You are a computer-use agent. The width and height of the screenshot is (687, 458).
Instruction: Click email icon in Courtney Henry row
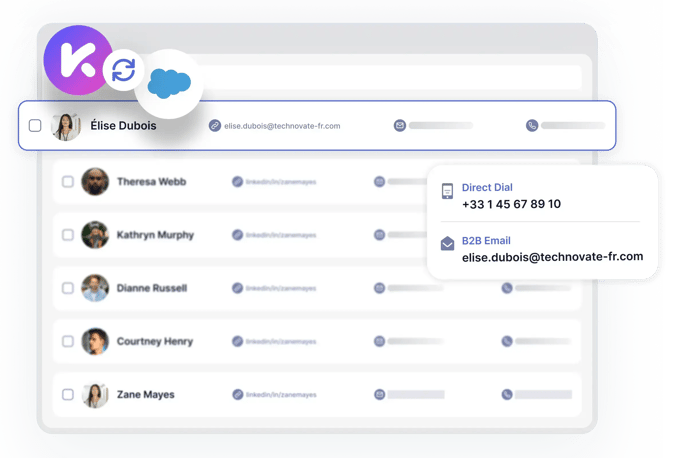pyautogui.click(x=379, y=341)
